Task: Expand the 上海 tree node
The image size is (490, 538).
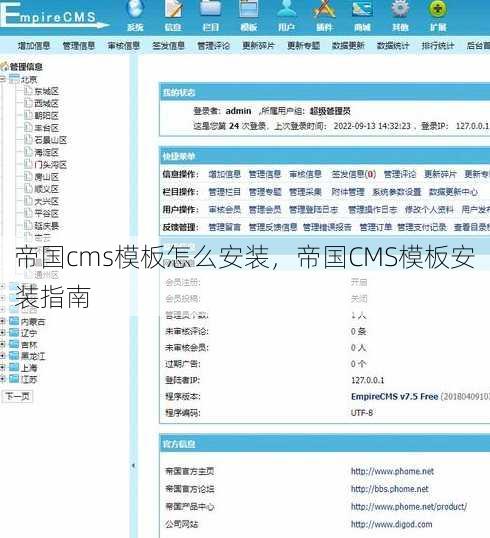Action: (3, 368)
